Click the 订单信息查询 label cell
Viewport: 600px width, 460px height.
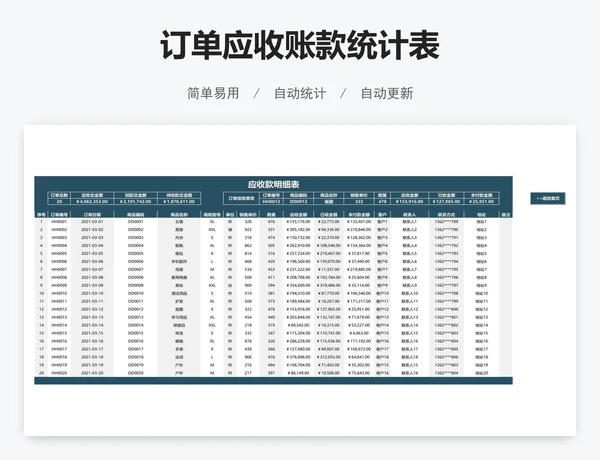(241, 198)
